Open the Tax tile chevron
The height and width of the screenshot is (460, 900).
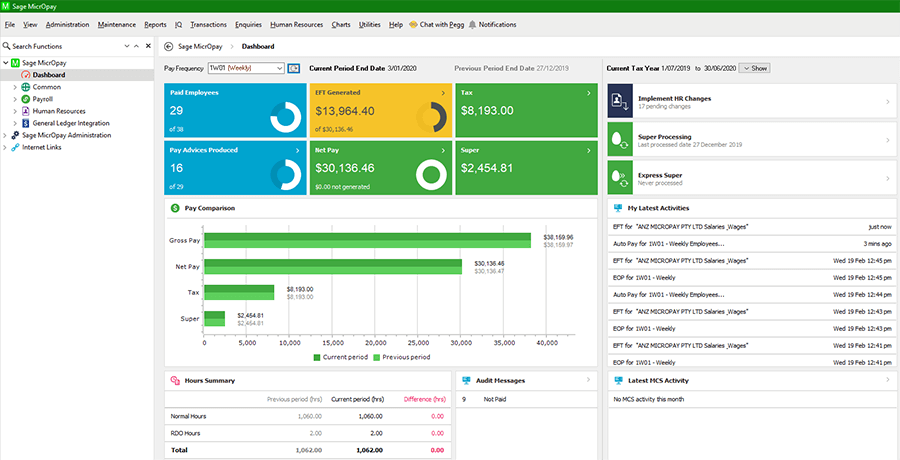pos(589,92)
